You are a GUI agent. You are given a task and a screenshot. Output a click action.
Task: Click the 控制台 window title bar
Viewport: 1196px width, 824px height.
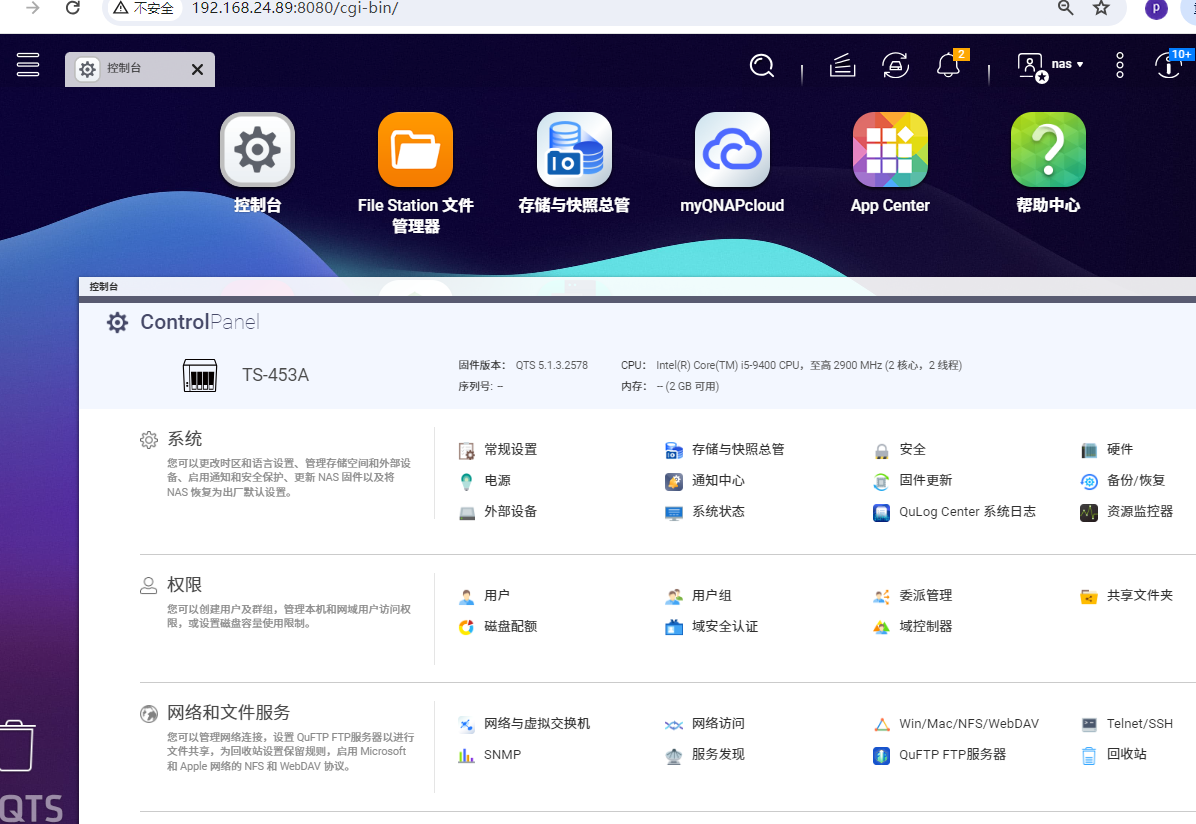[637, 287]
